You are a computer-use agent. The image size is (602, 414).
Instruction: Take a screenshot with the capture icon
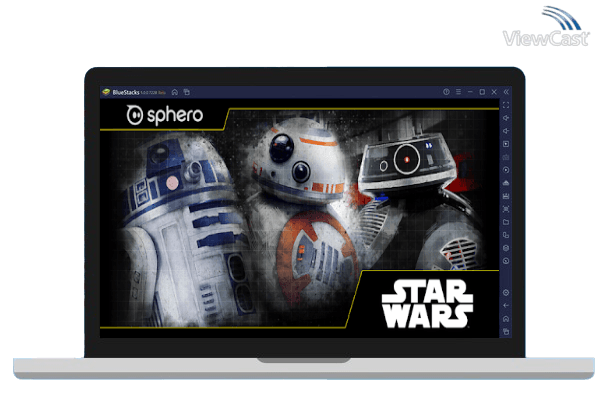(x=506, y=209)
